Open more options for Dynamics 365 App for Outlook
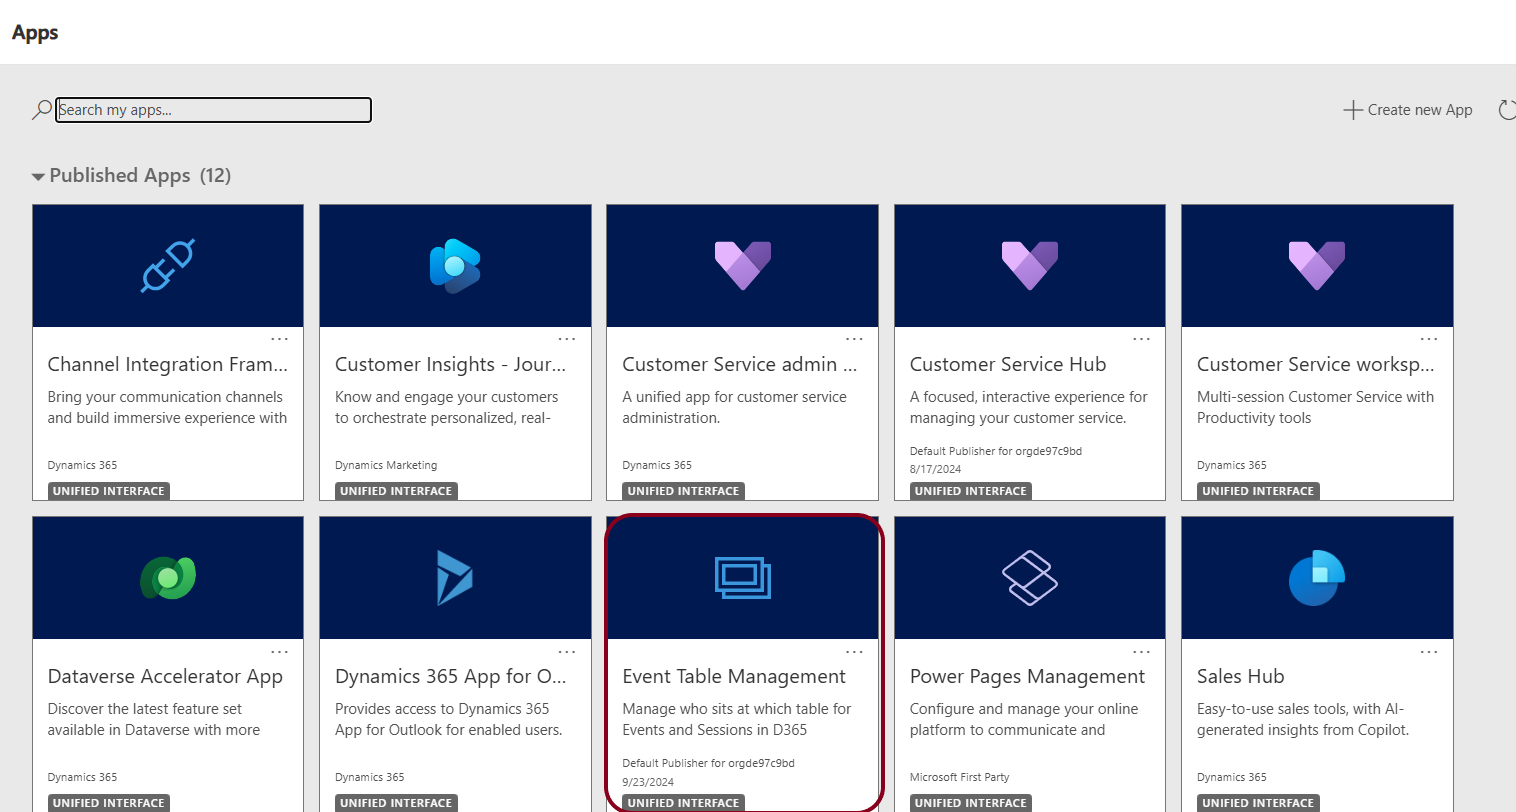 pos(567,652)
